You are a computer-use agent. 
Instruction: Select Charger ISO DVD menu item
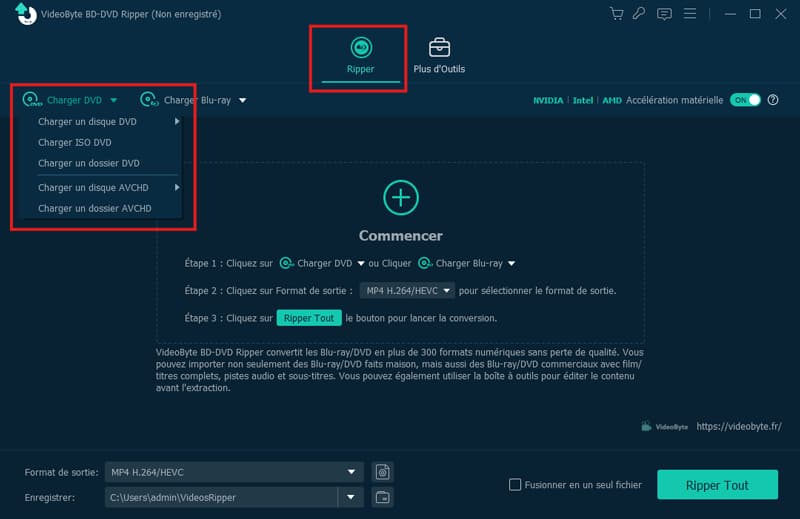[75, 142]
